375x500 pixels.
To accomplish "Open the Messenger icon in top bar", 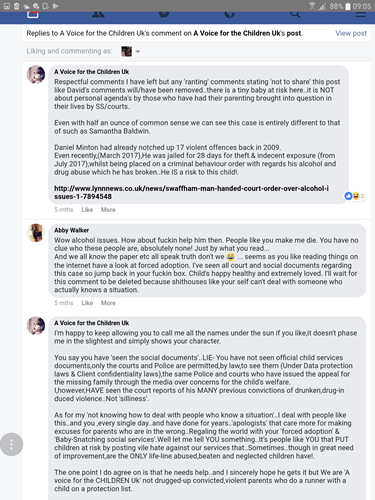I will pos(164,14).
